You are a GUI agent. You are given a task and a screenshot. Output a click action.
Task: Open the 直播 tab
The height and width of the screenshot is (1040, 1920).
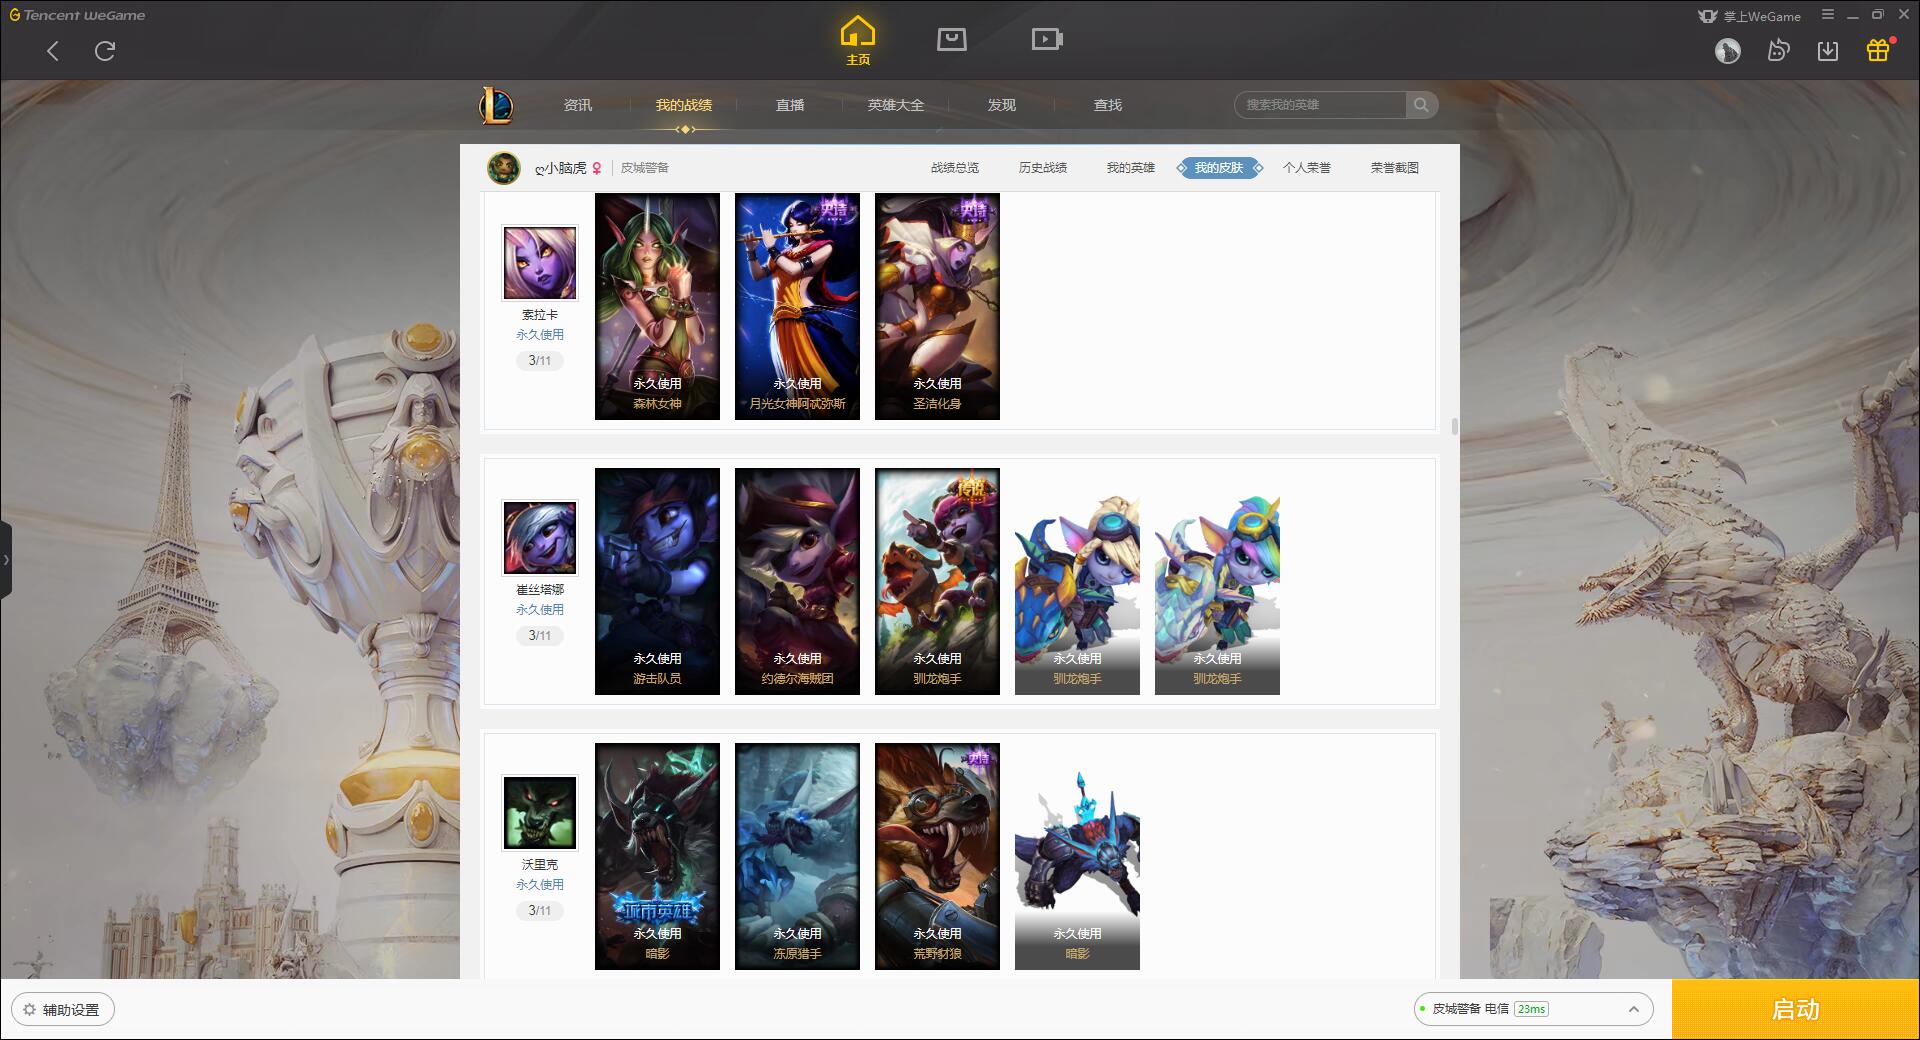[790, 105]
